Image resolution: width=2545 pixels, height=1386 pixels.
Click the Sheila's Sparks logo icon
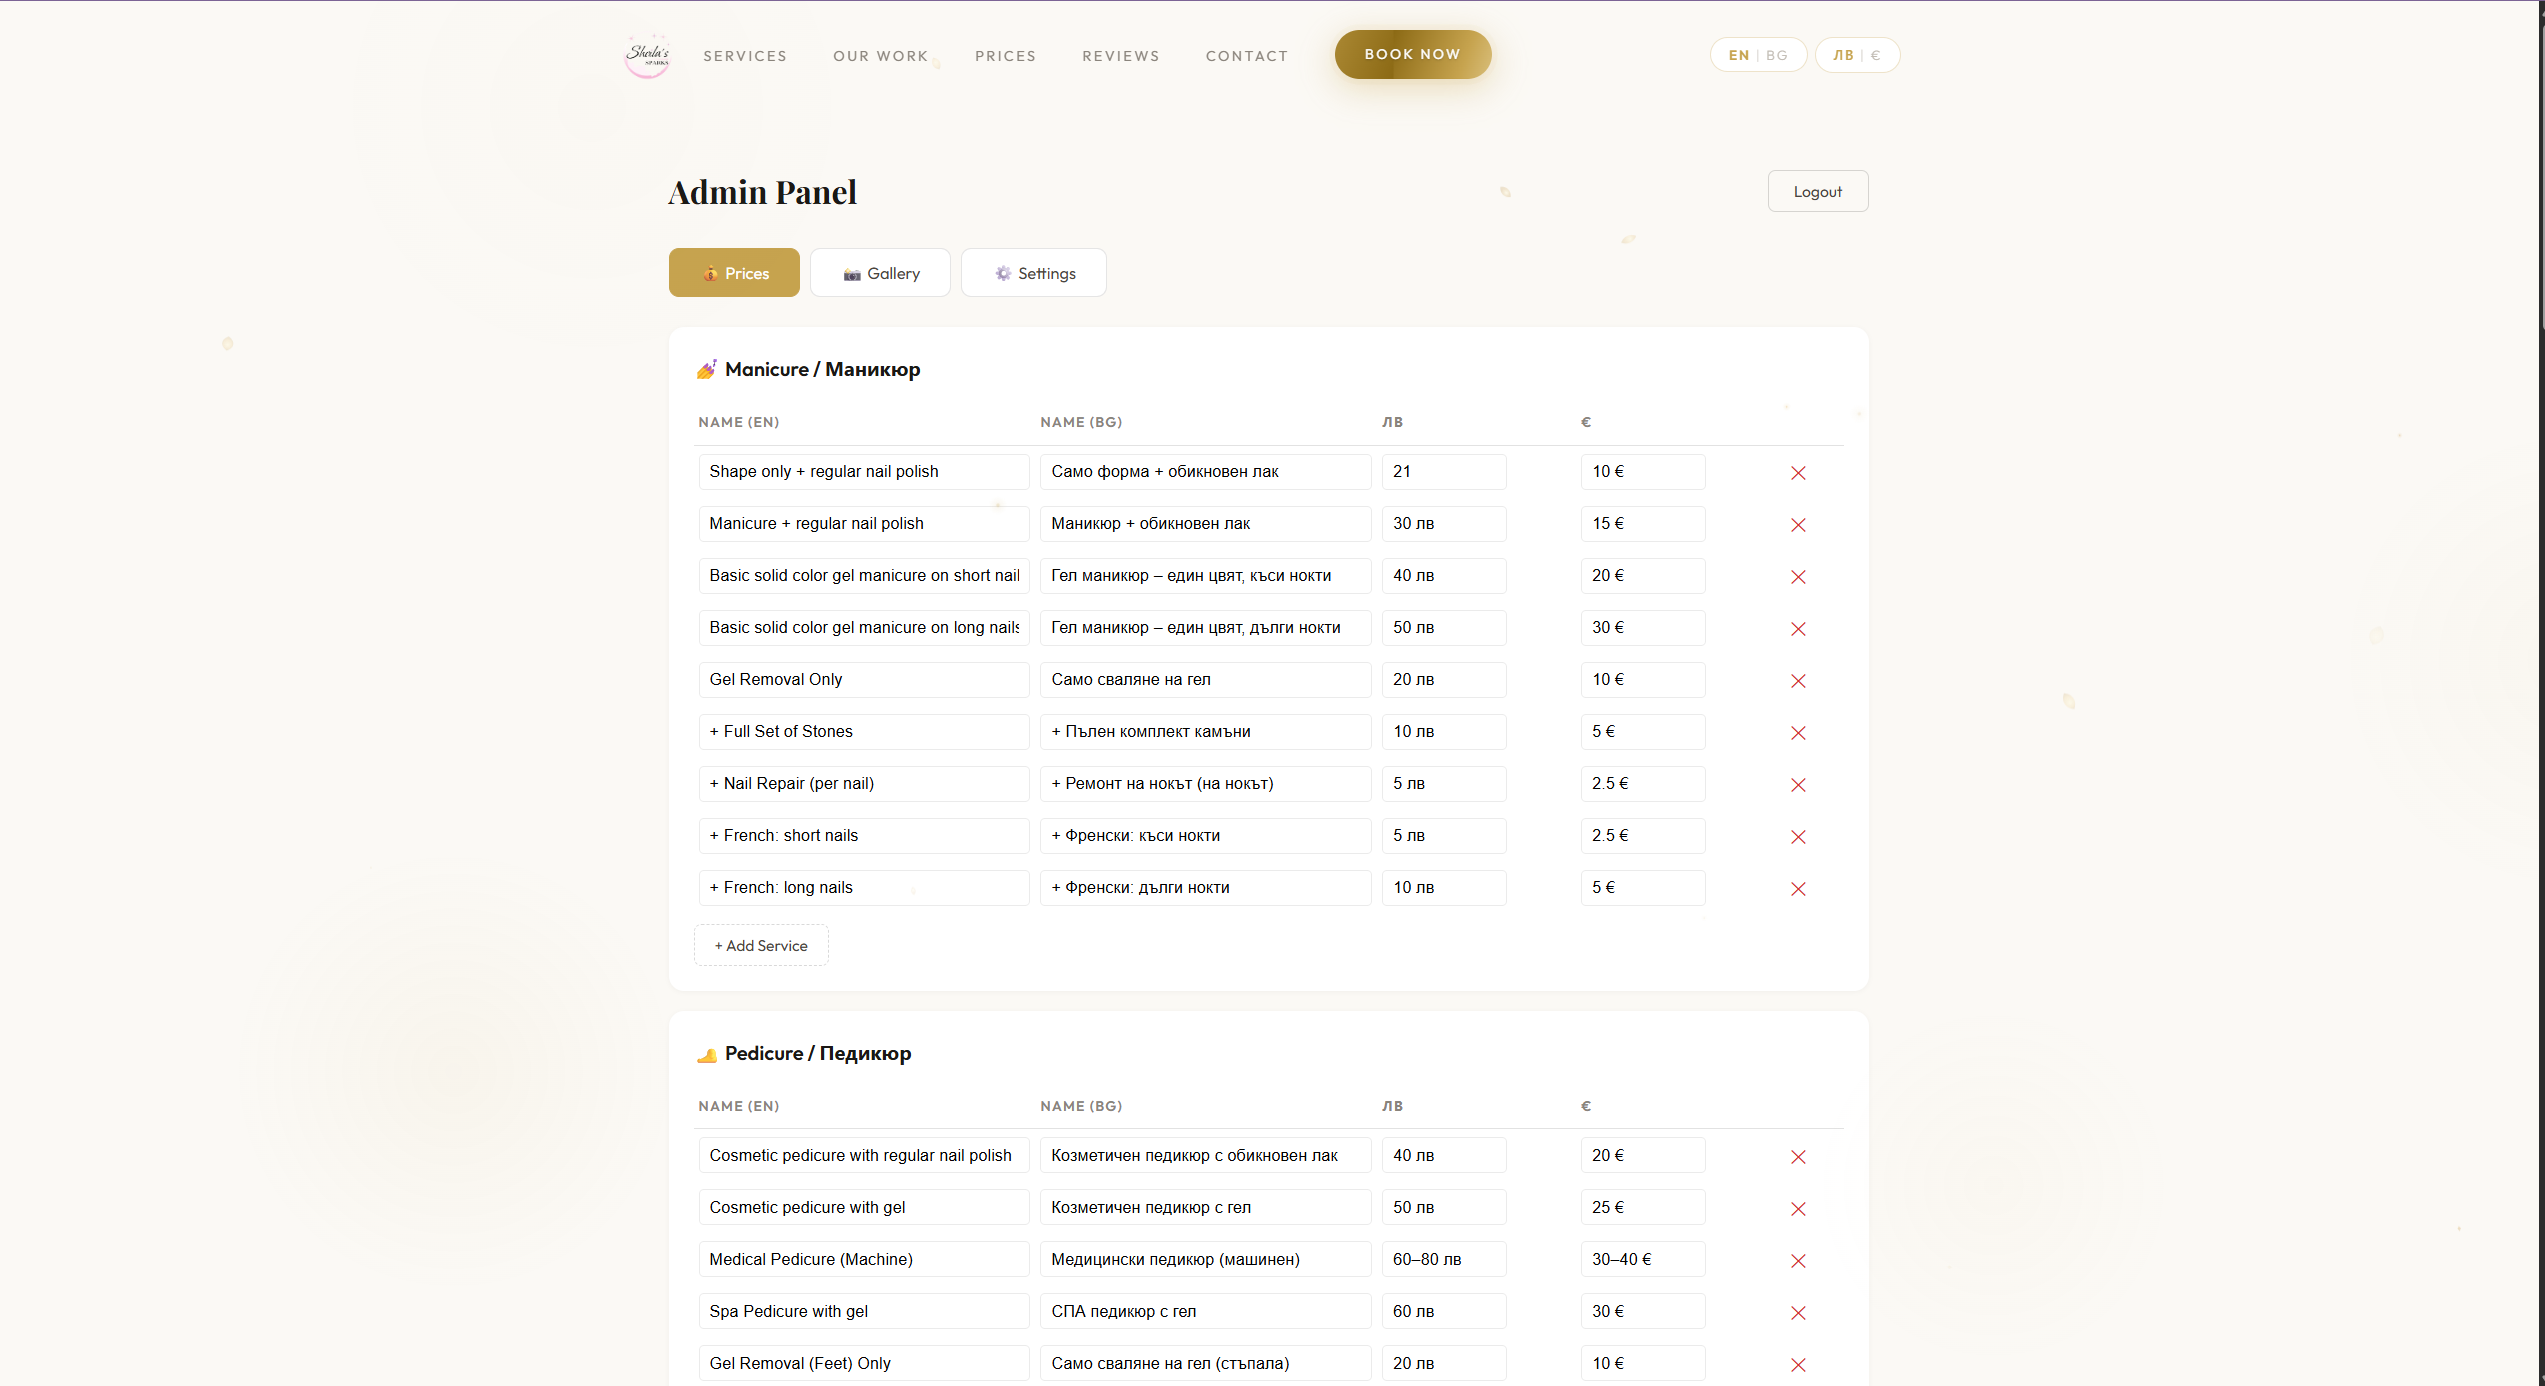[x=647, y=55]
